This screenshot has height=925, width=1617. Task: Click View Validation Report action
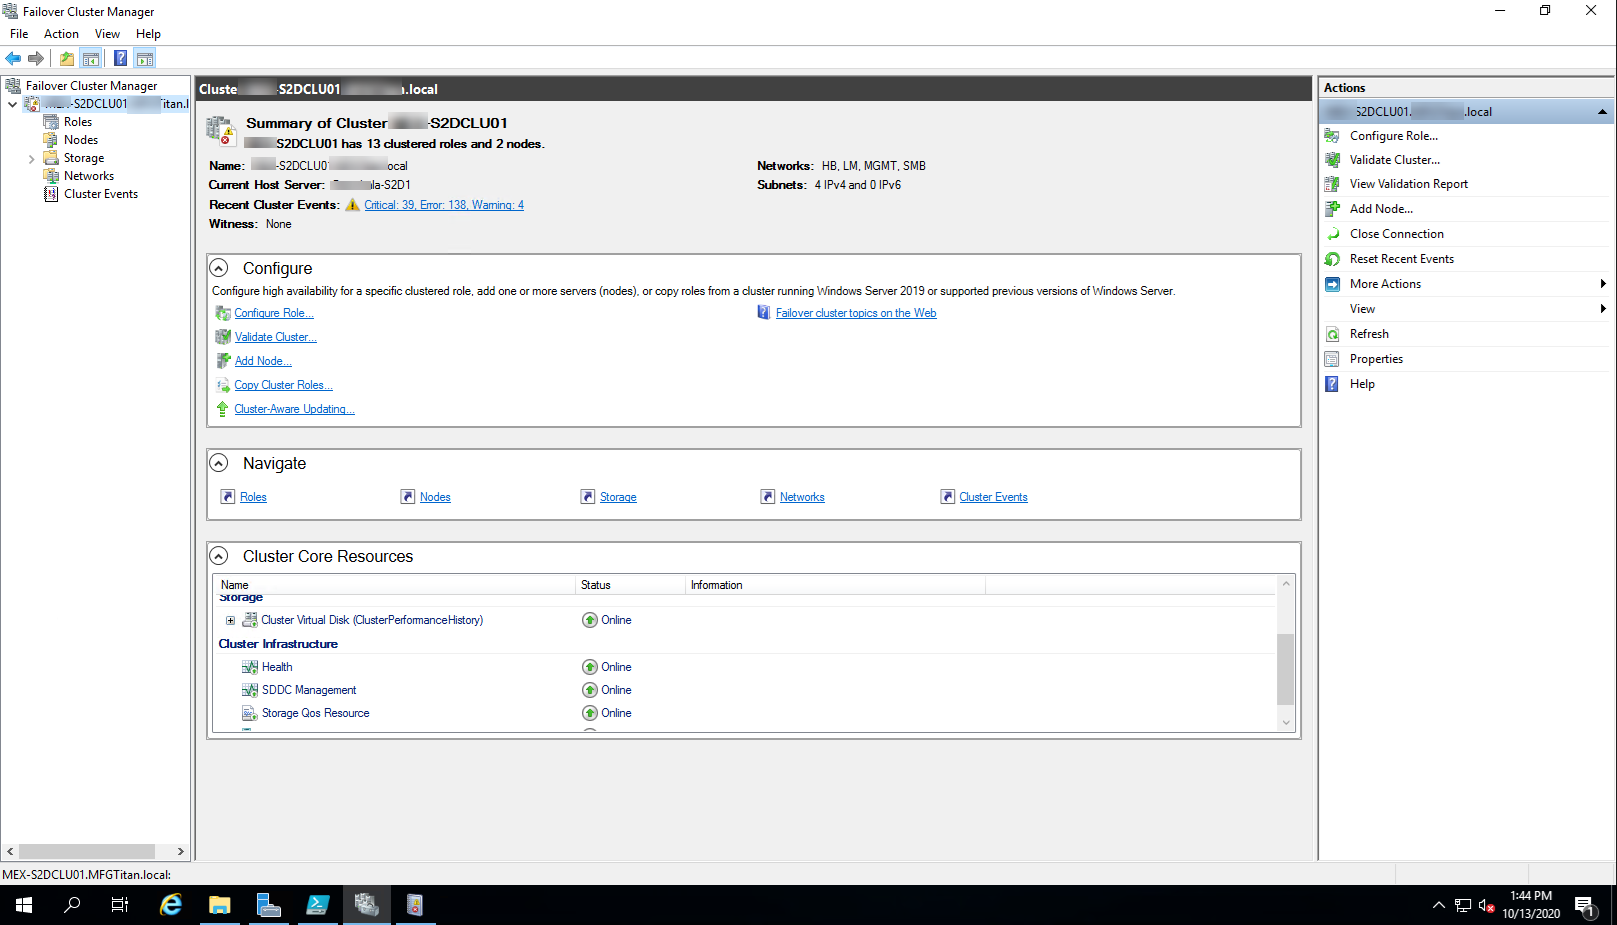(1409, 184)
